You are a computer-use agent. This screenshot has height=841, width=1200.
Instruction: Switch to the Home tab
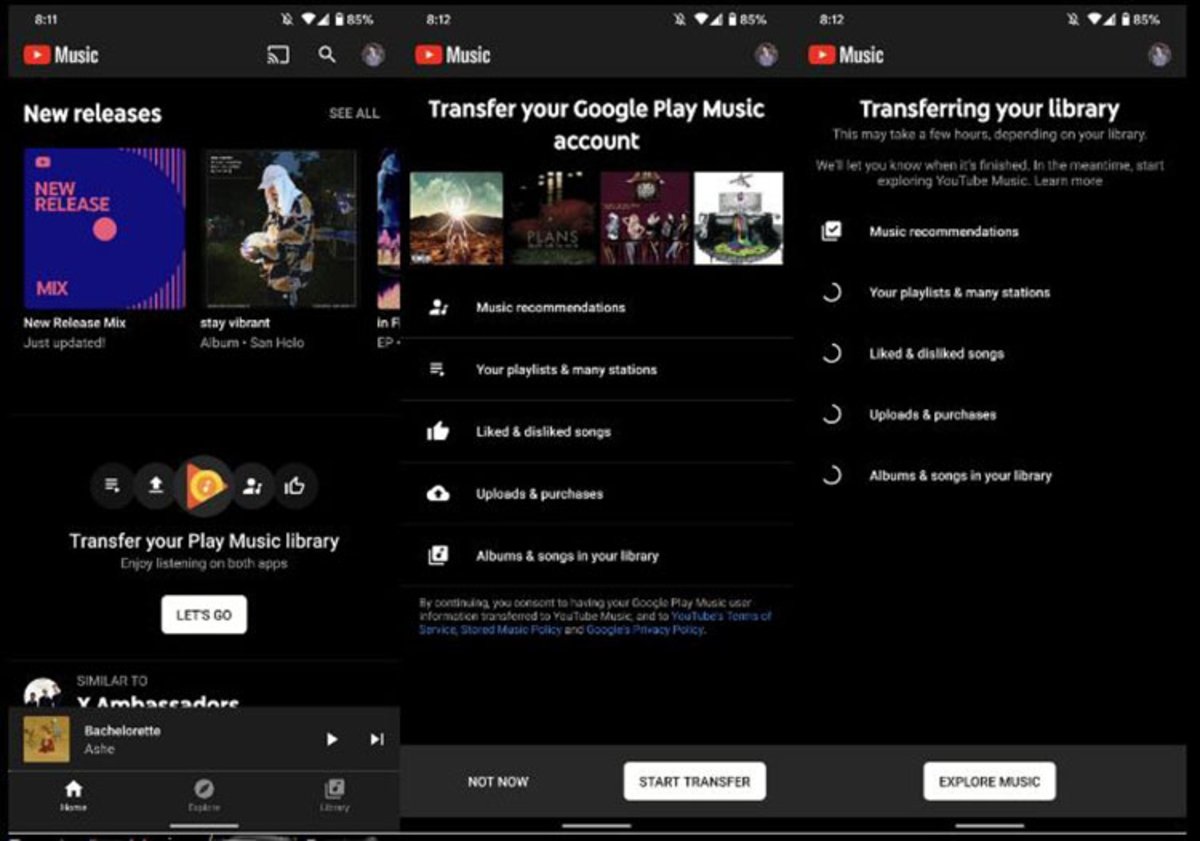73,795
